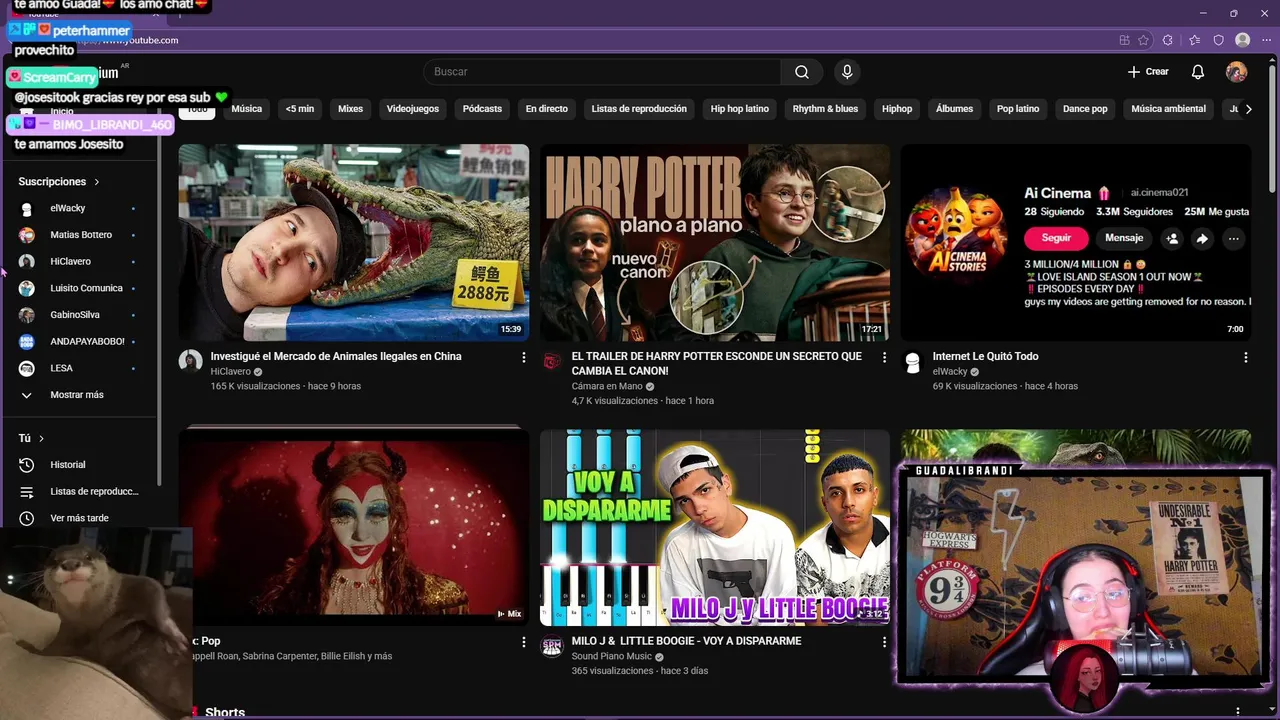This screenshot has height=720, width=1280.
Task: Open options menu for Mercado de Animales video
Action: coord(523,357)
